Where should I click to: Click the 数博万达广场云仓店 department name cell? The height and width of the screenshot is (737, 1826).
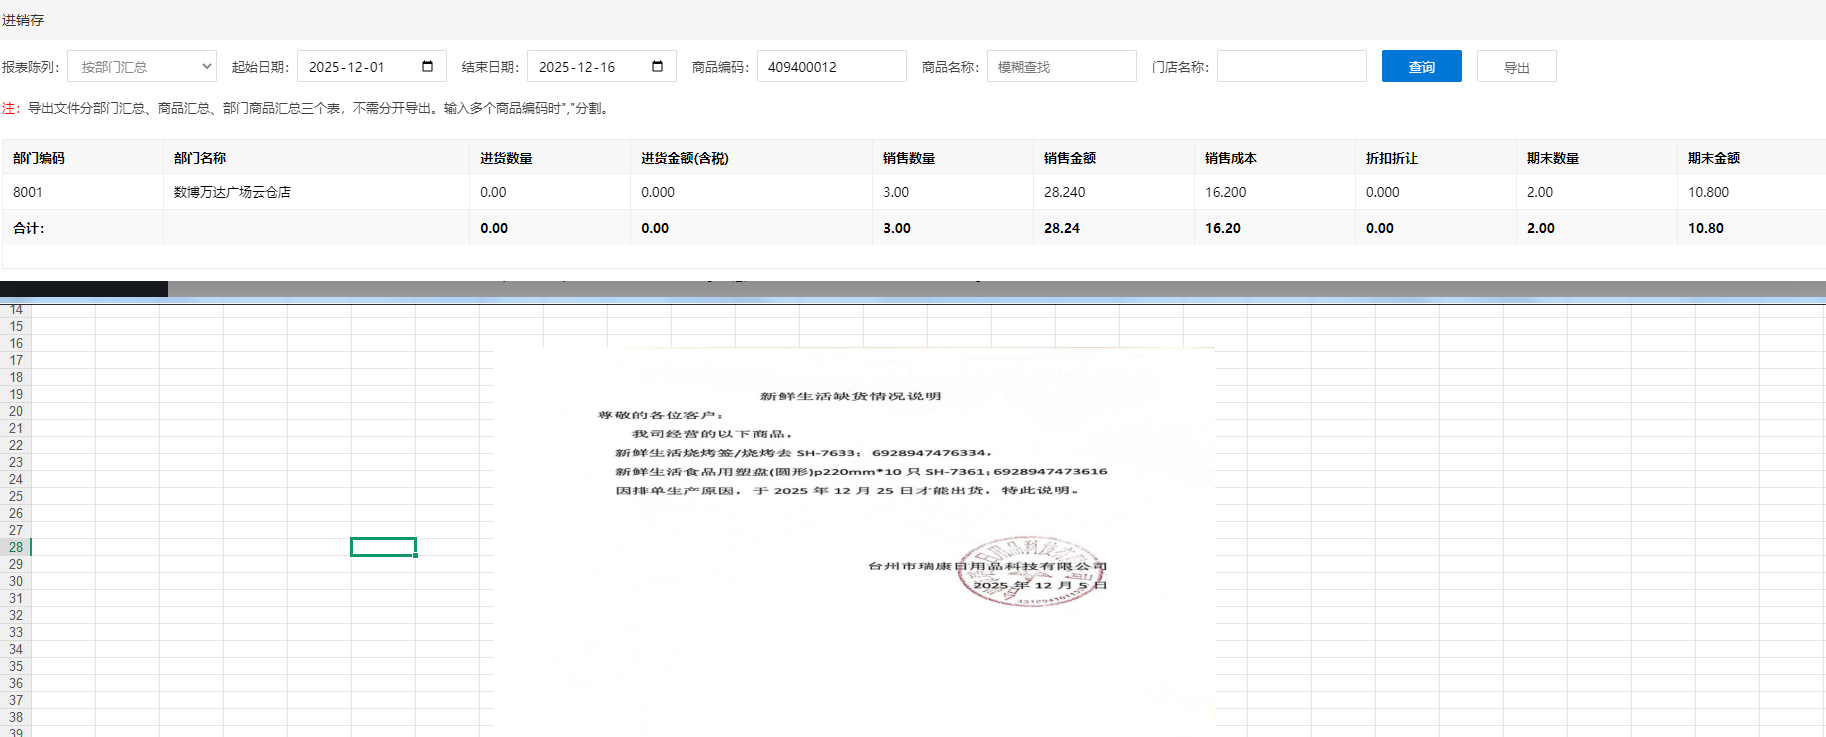pos(232,192)
